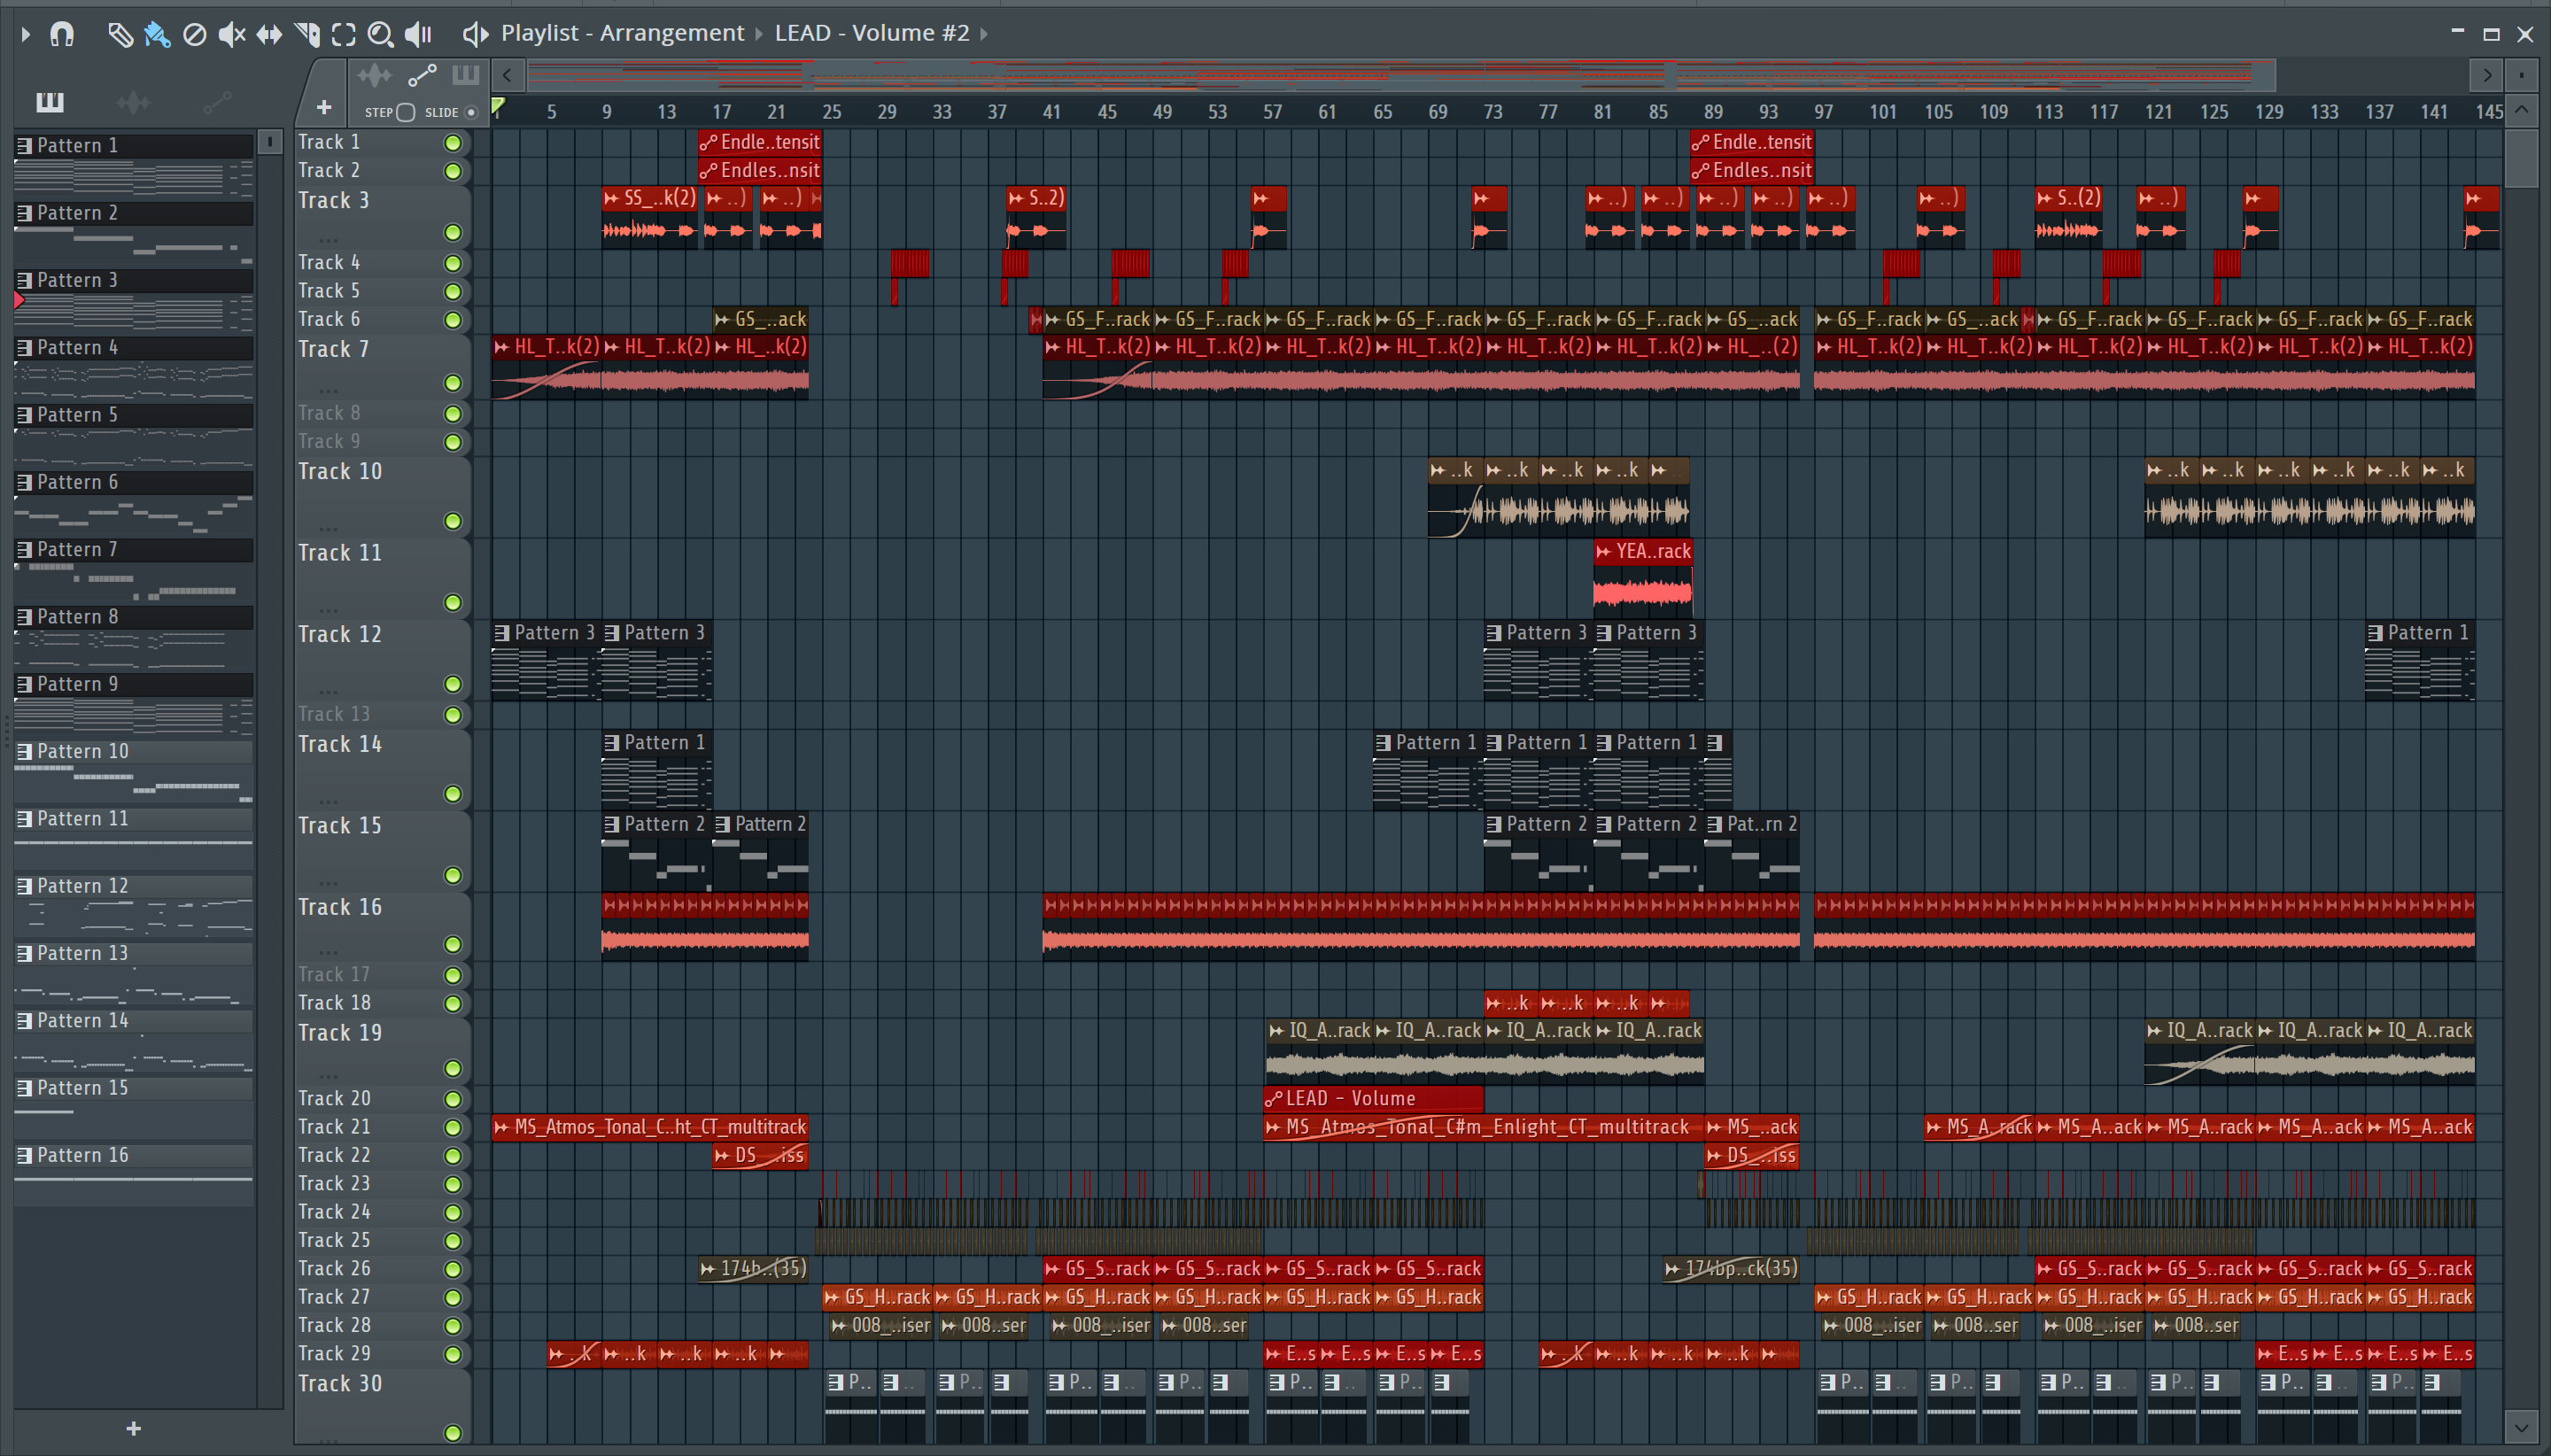This screenshot has width=2551, height=1456.
Task: Mute Track 16 via green LED
Action: 453,944
